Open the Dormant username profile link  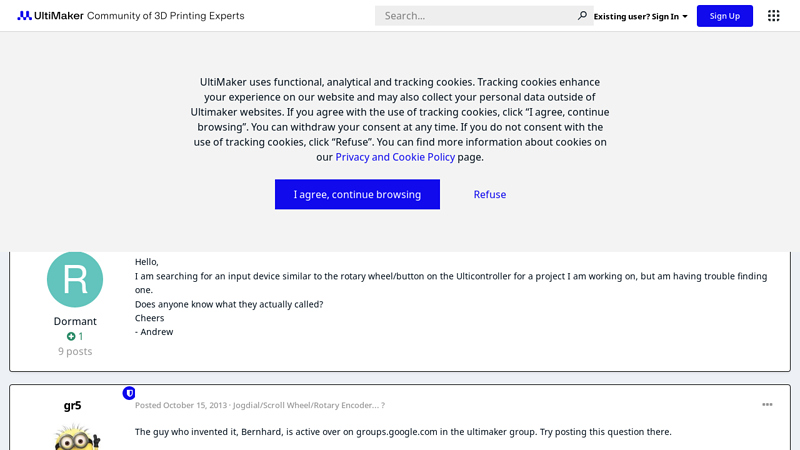click(75, 321)
